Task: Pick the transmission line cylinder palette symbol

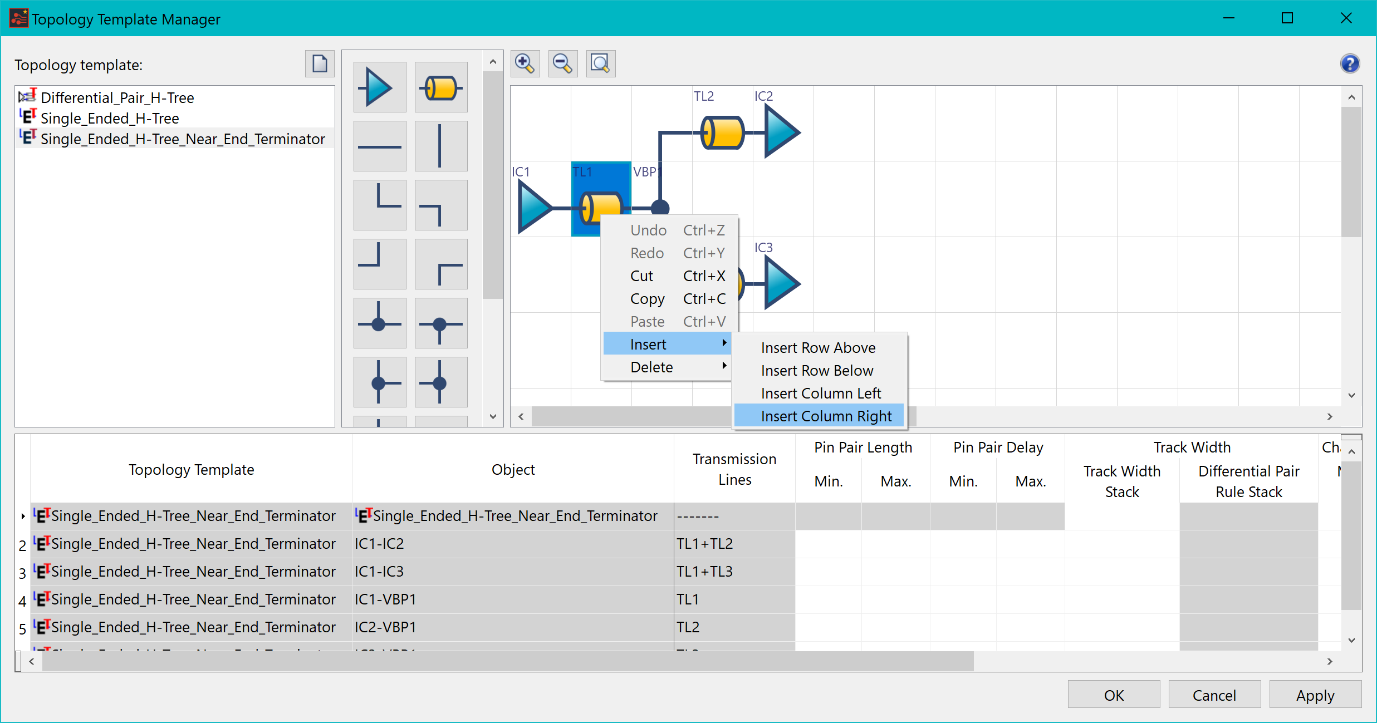Action: [x=441, y=88]
